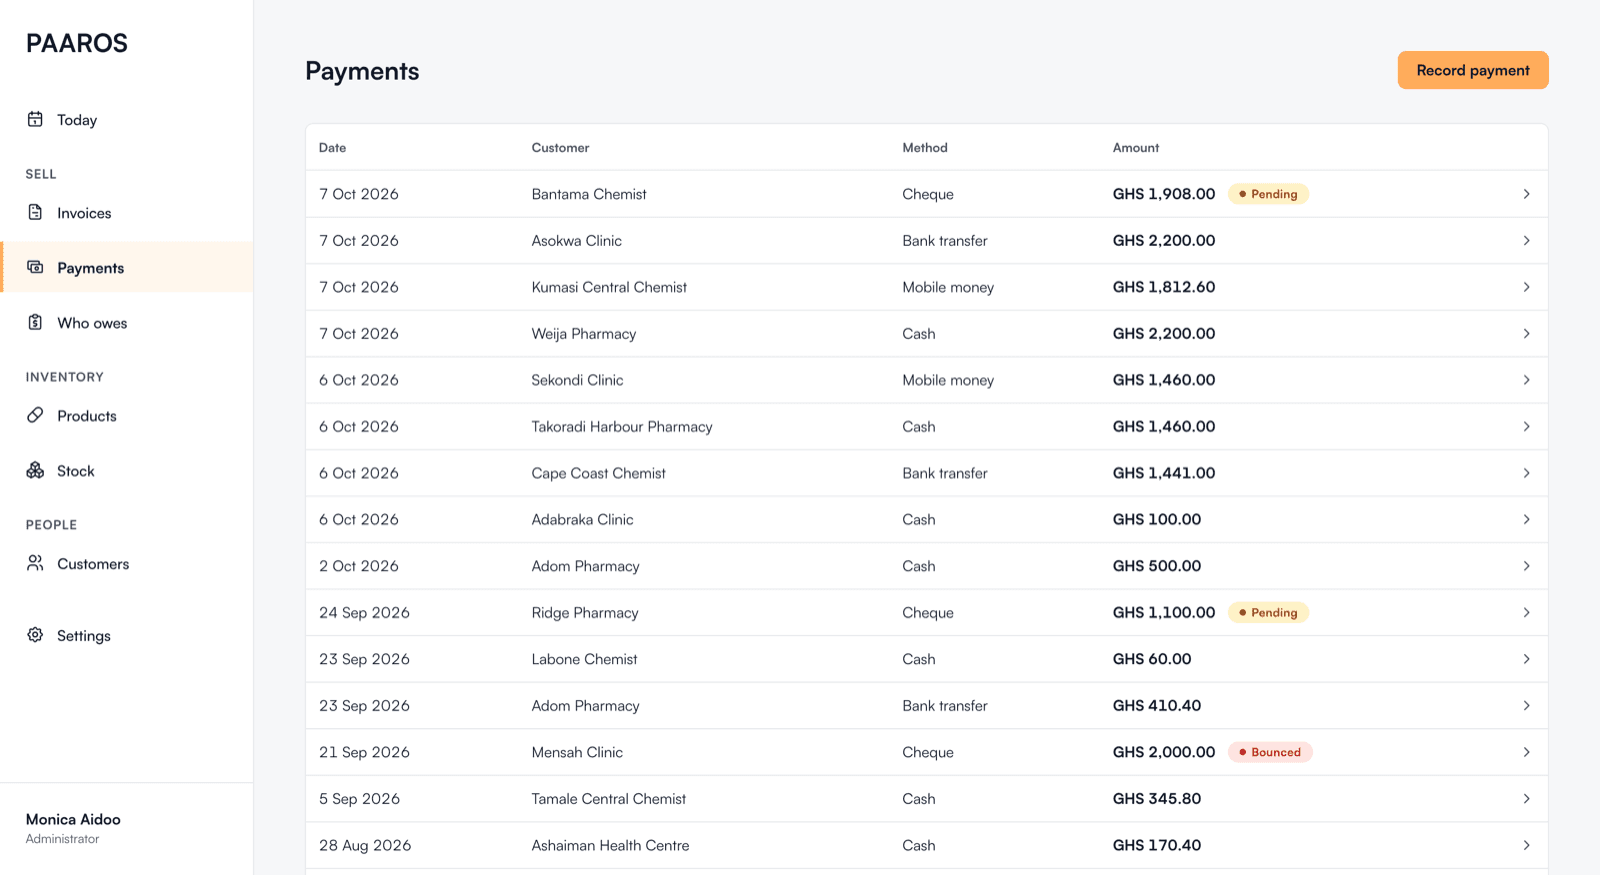Click the GHS 410.40 amount

pyautogui.click(x=1157, y=705)
